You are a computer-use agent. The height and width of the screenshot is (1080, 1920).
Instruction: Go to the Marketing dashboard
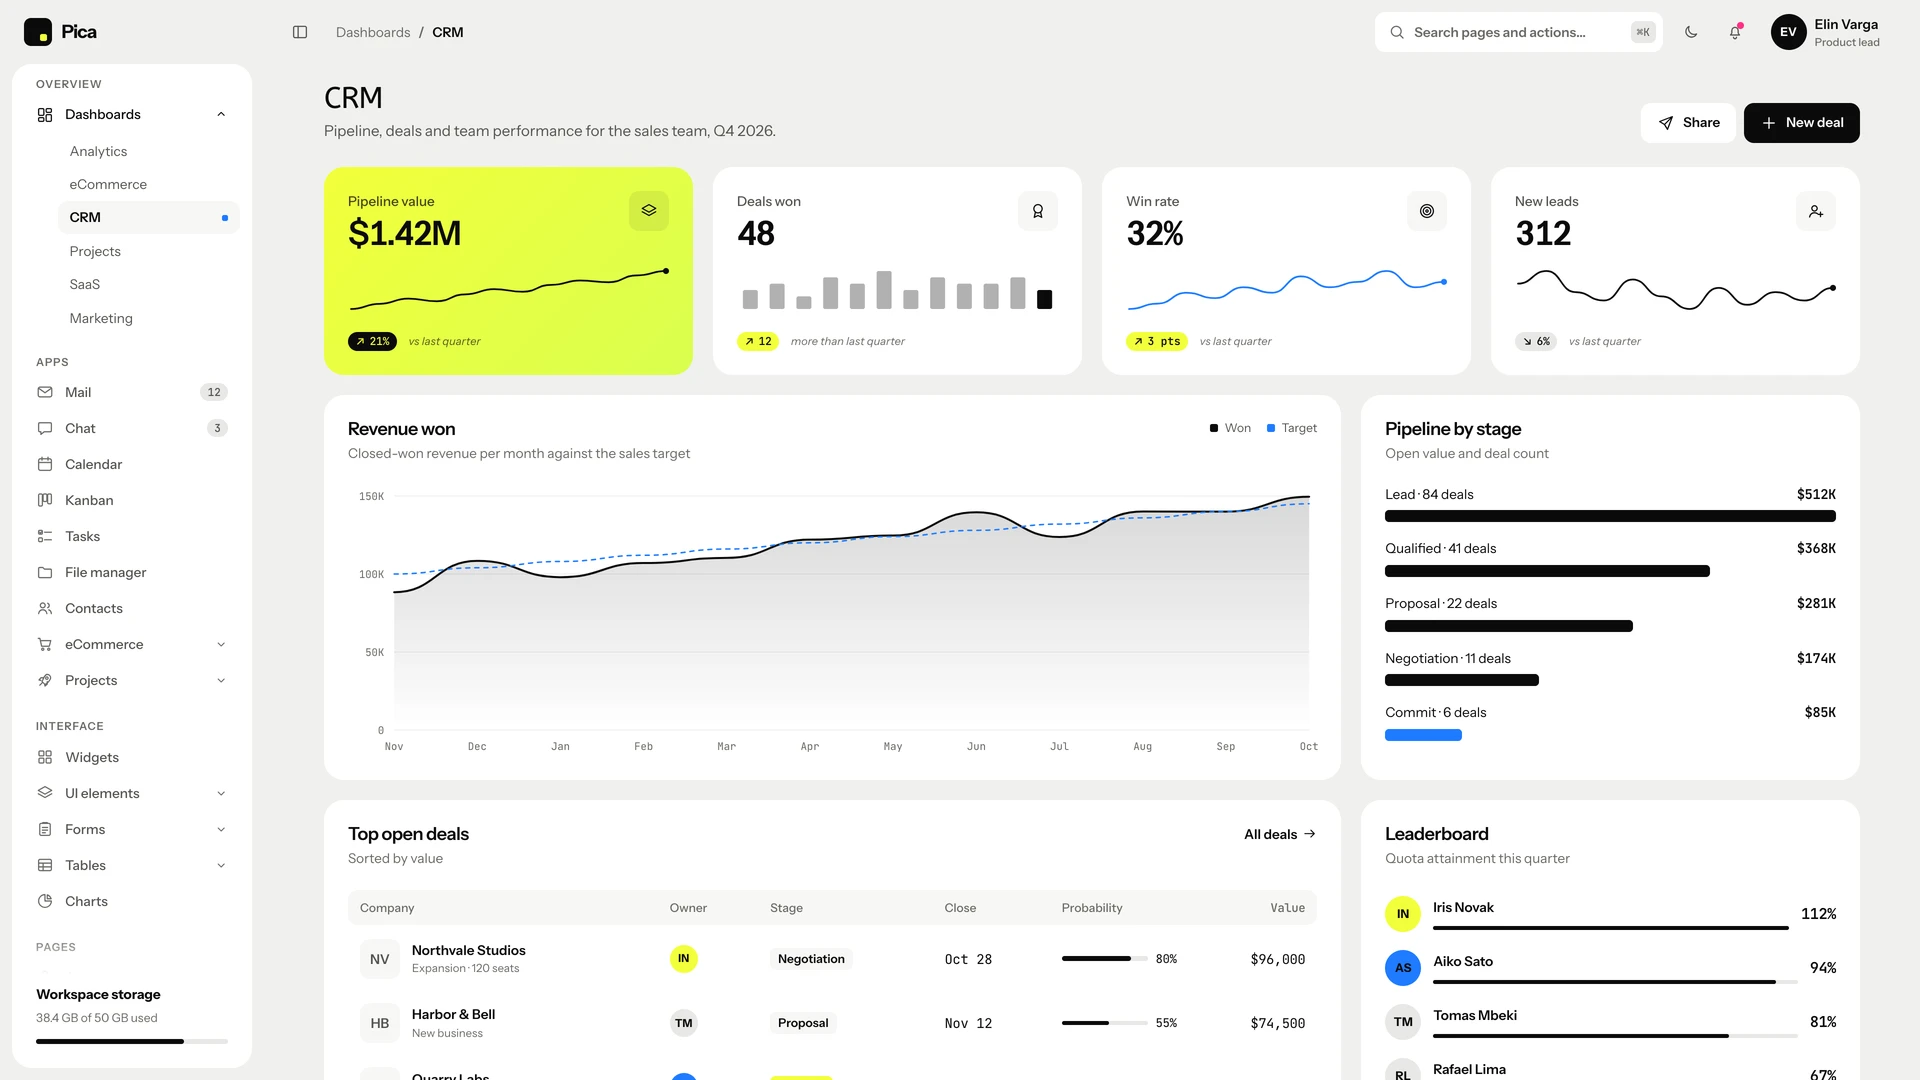coord(149,318)
